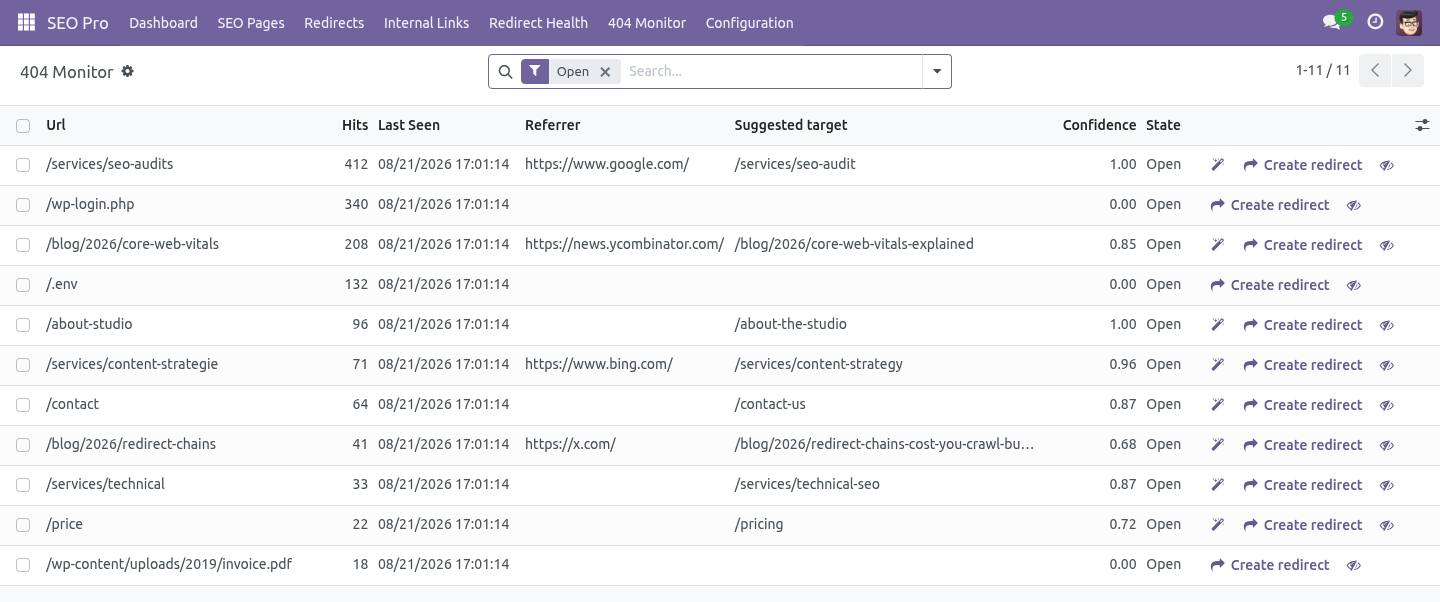Click the magic wand icon for /price
Screen dimensions: 1440x602
(x=1217, y=525)
